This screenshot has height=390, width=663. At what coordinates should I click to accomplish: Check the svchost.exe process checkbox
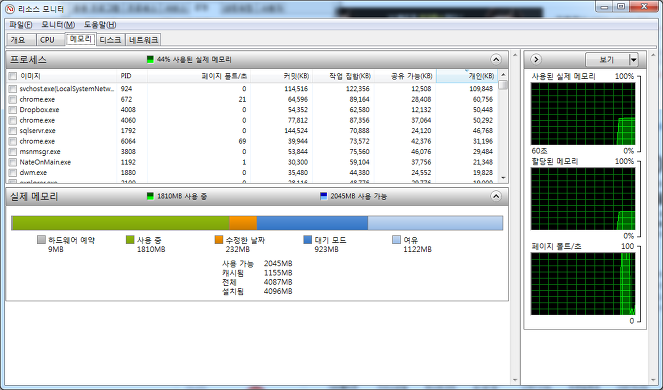pos(13,89)
